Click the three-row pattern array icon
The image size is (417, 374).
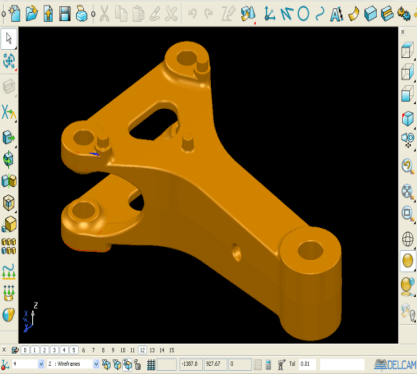[9, 246]
